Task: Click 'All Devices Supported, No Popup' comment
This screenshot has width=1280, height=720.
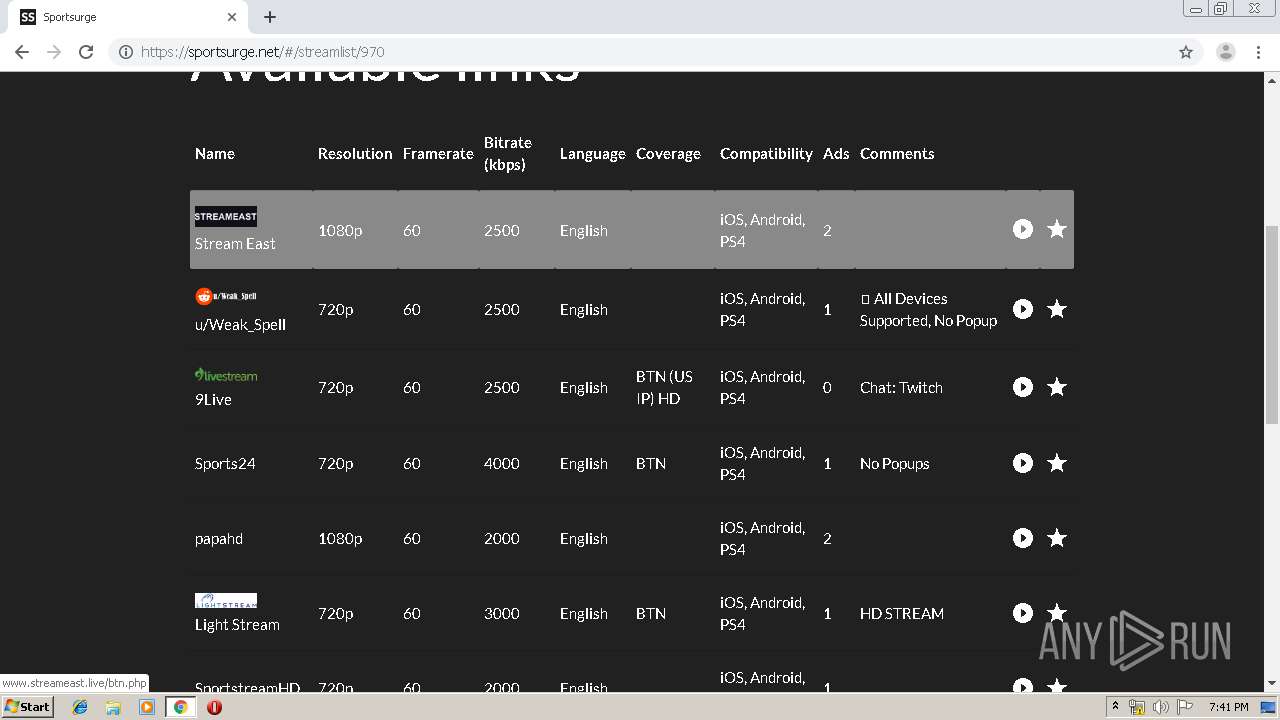Action: [x=929, y=309]
